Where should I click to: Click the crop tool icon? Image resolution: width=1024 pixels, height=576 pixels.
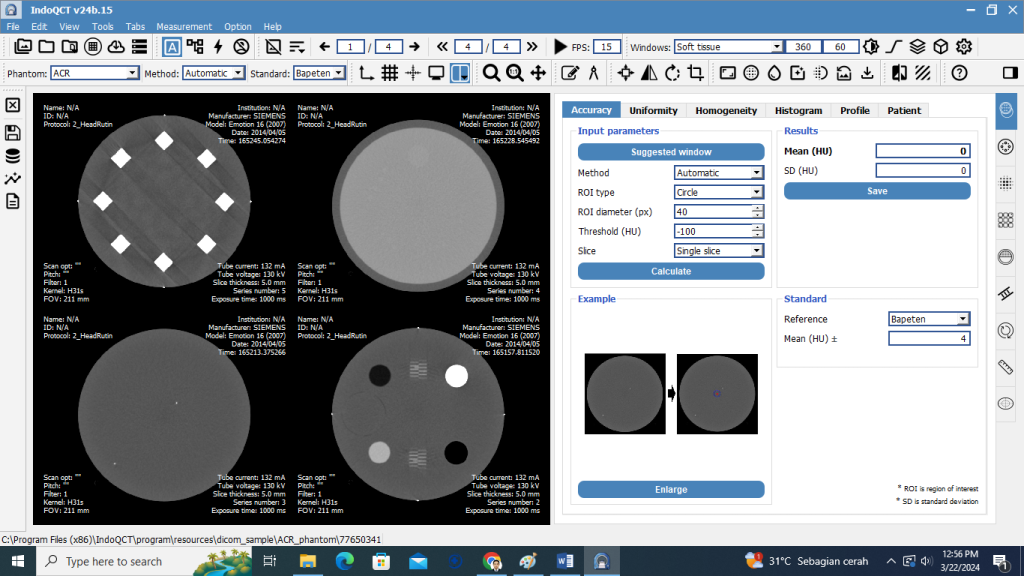[x=695, y=73]
